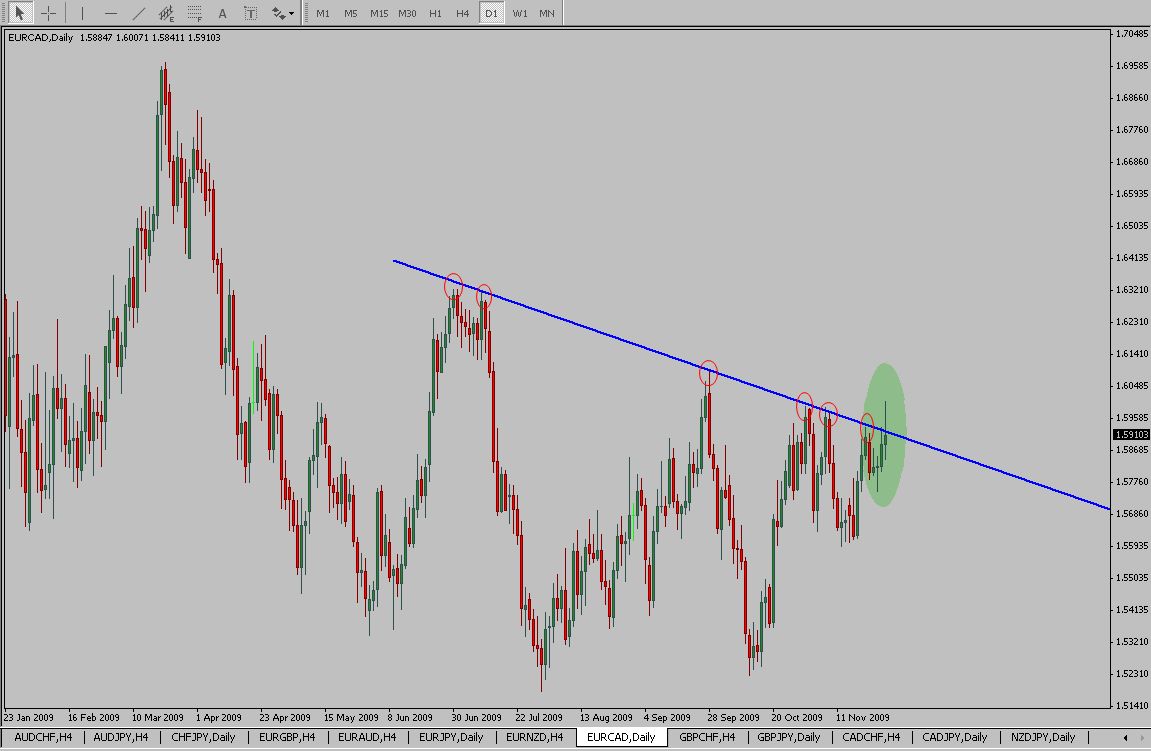Screen dimensions: 1151x751
Task: Select the horizontal line drawing tool
Action: 110,14
